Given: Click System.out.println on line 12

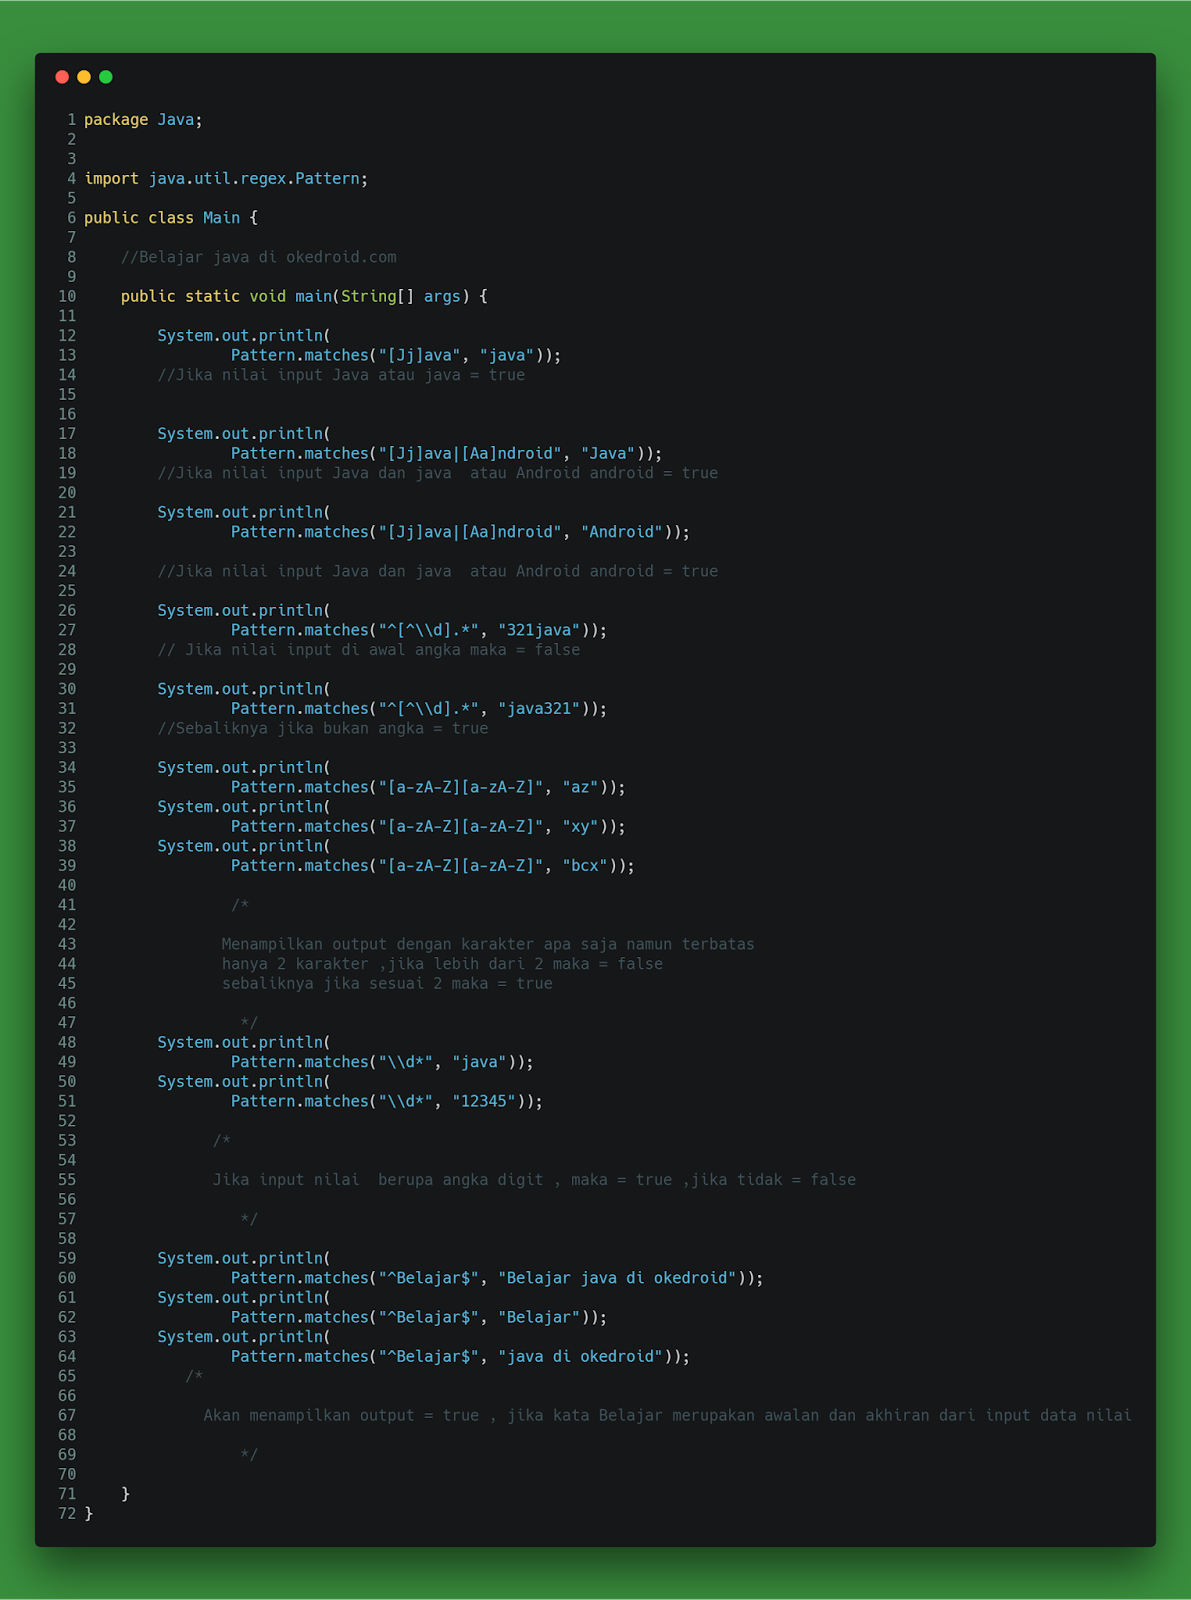Looking at the screenshot, I should (x=244, y=336).
